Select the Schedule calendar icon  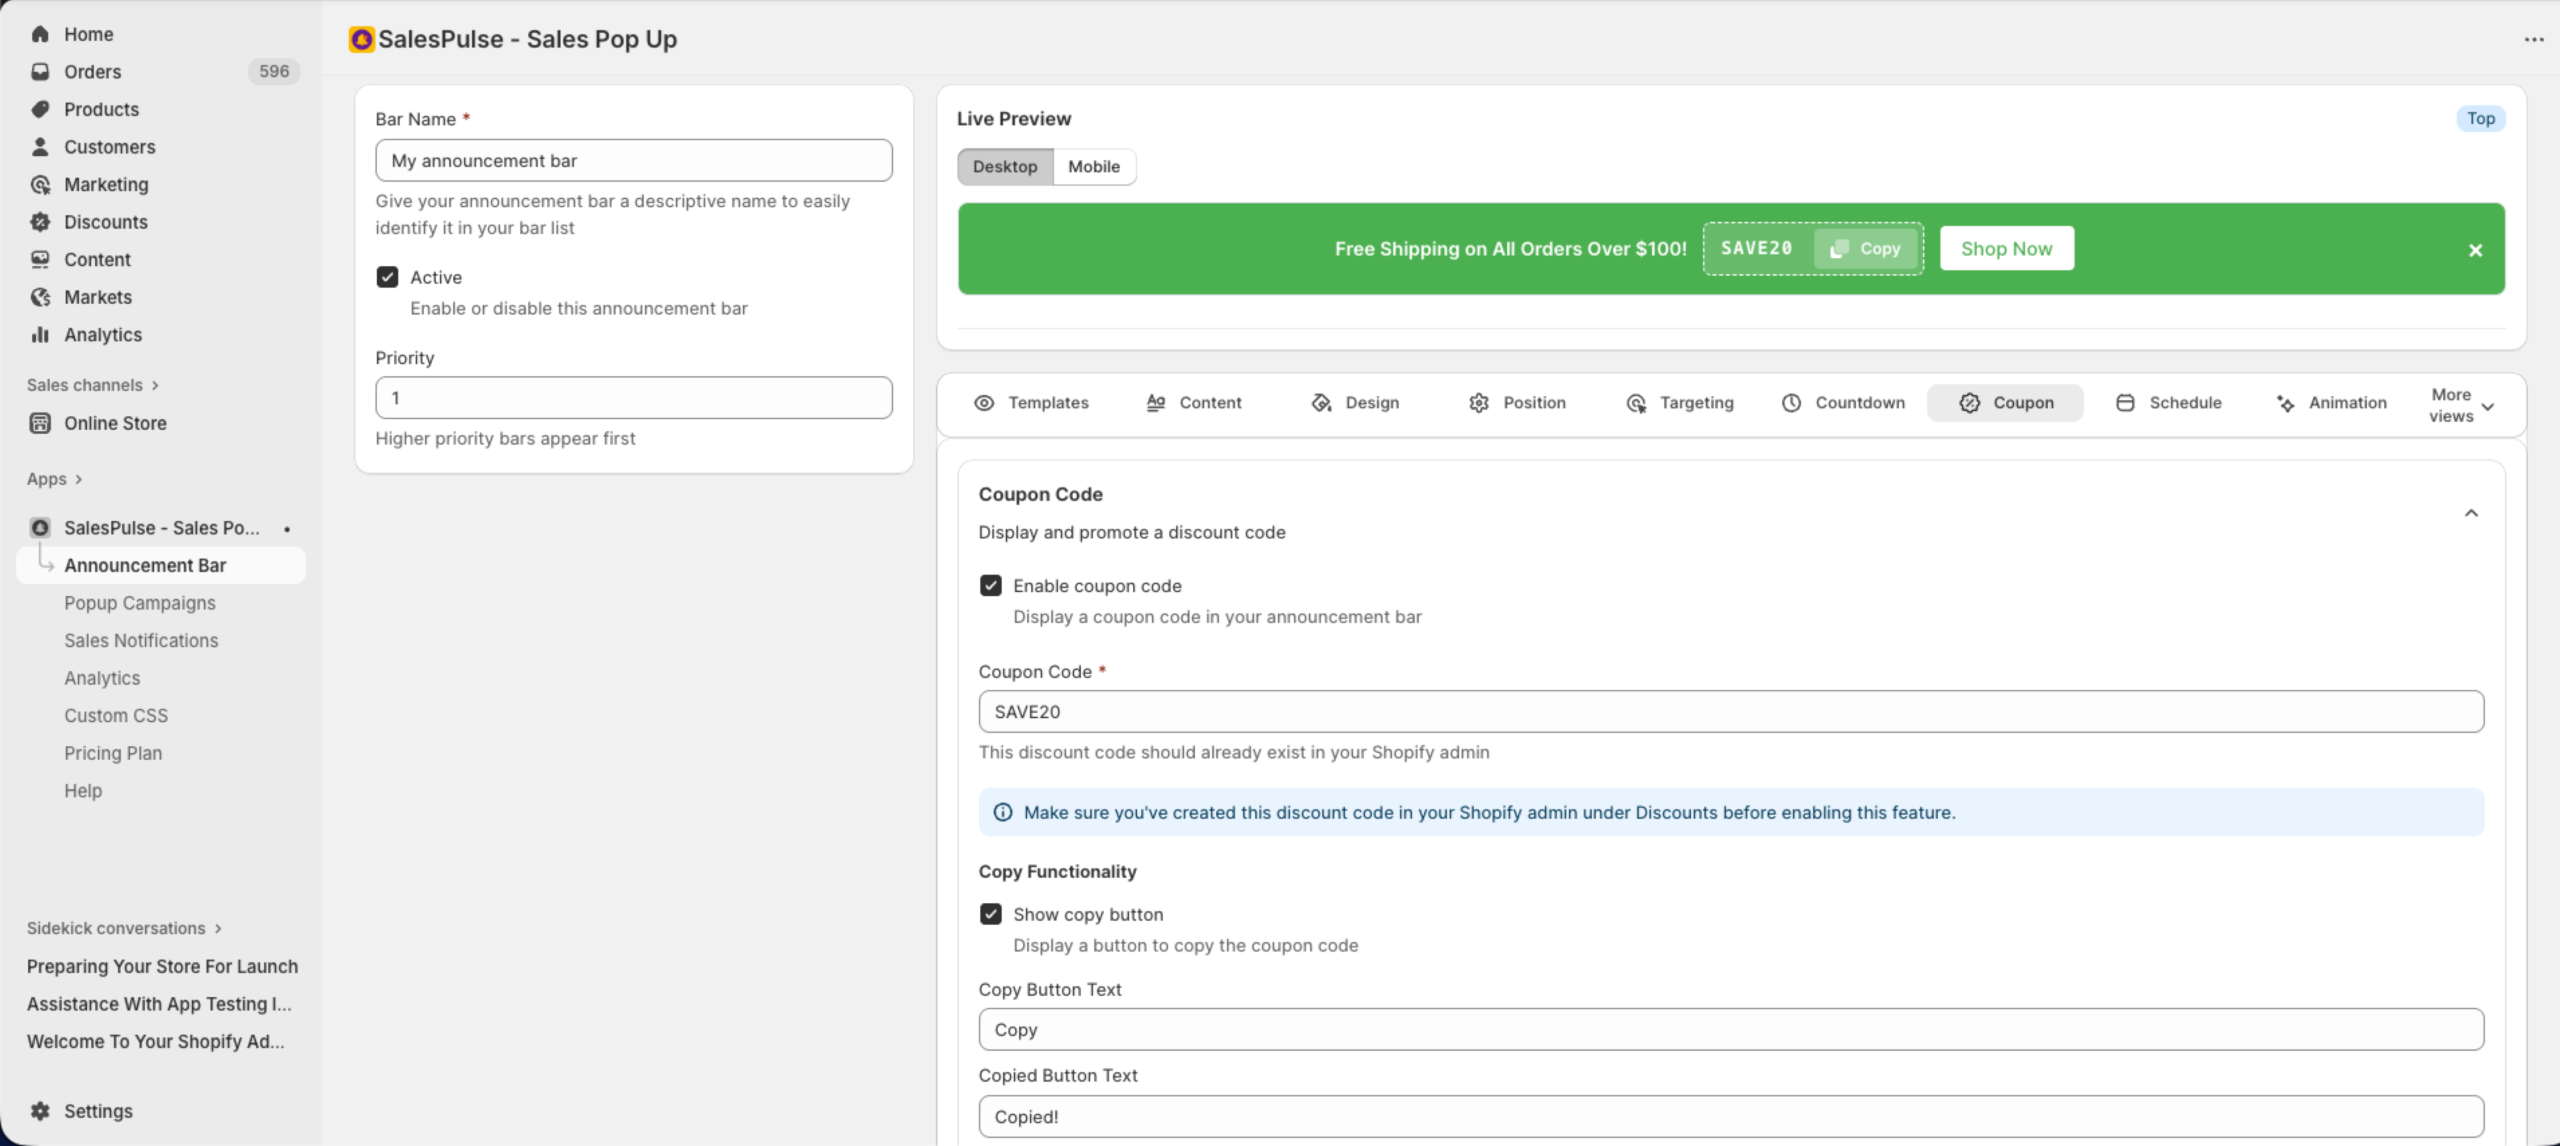(x=2124, y=402)
